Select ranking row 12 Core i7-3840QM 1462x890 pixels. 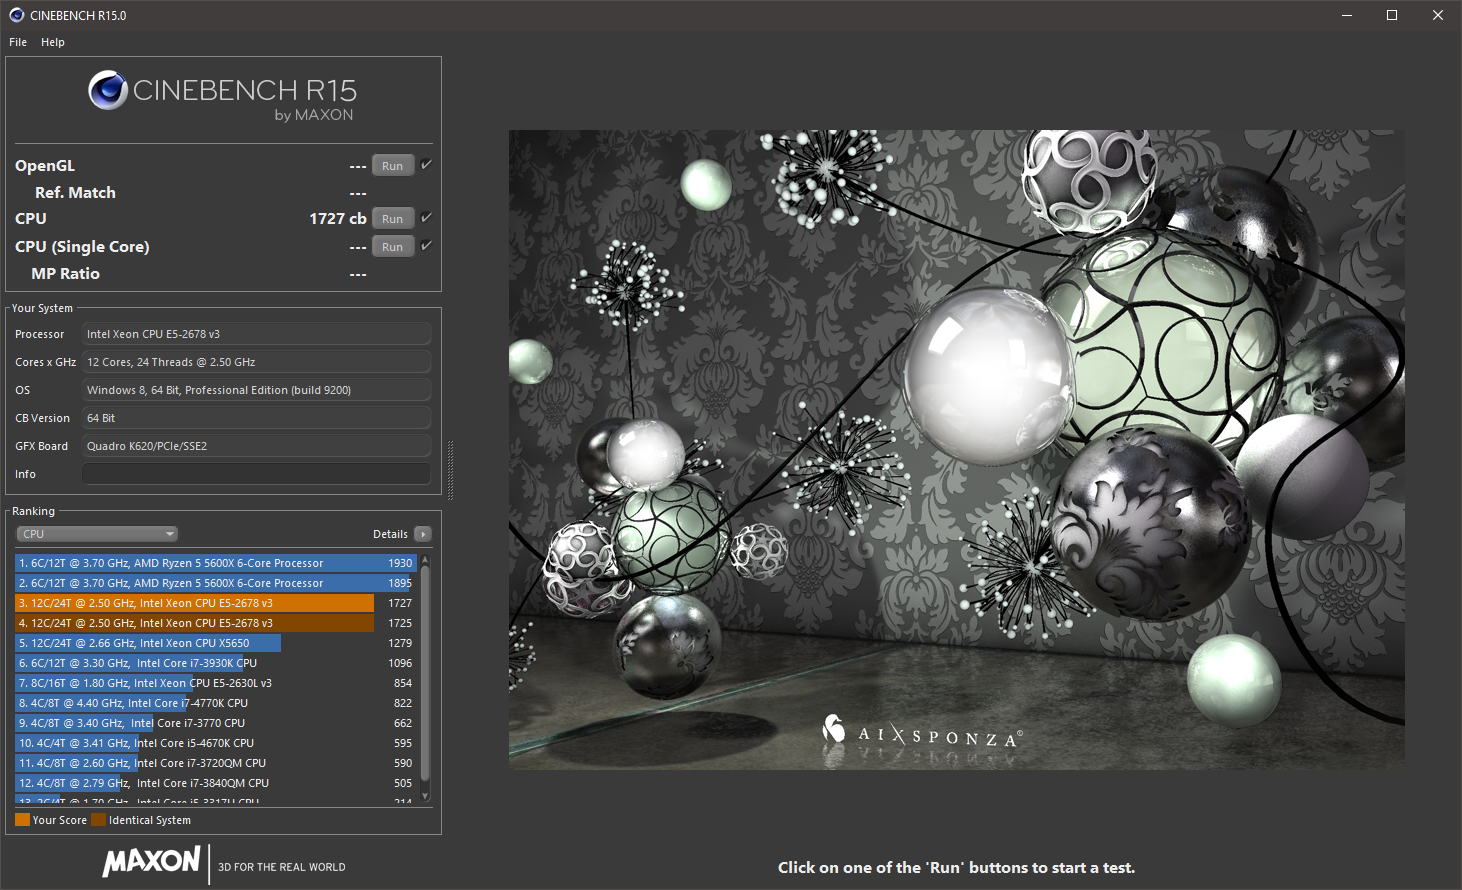tap(216, 783)
